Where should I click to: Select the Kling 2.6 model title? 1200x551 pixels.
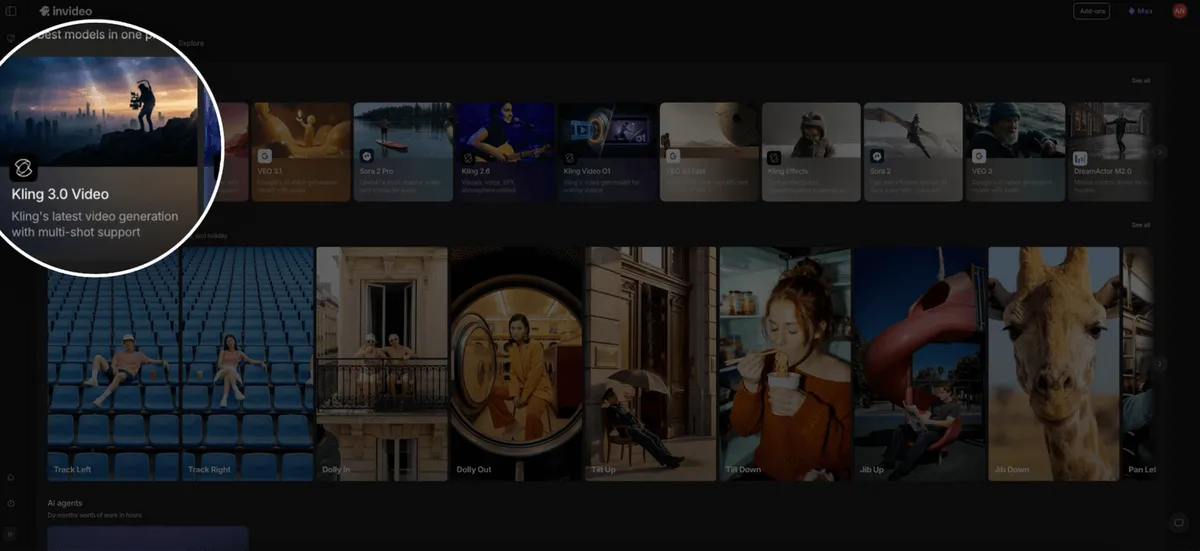[475, 172]
